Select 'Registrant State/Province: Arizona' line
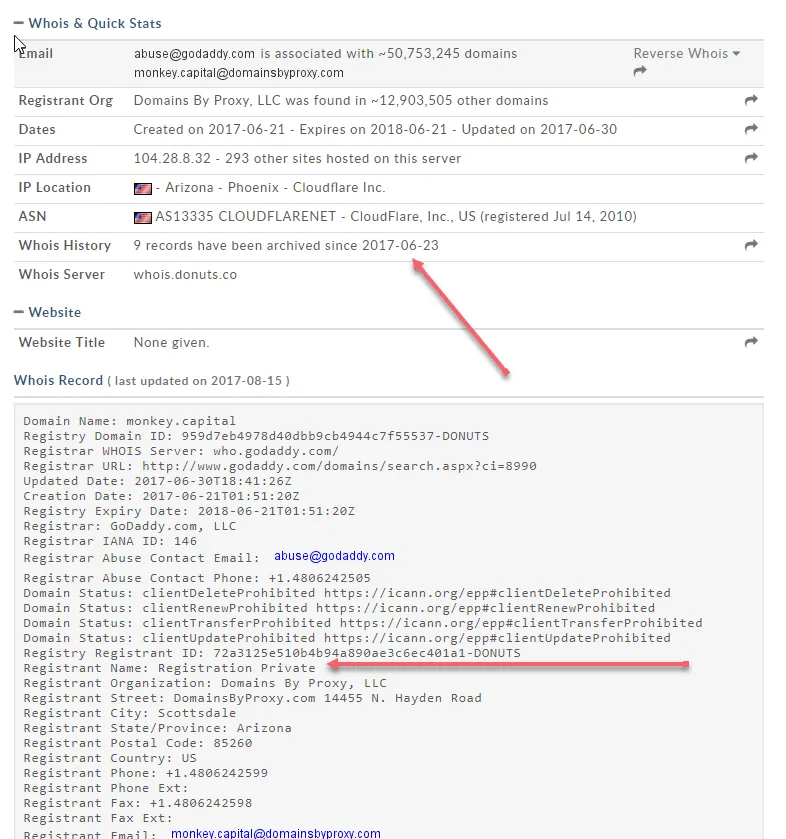The width and height of the screenshot is (786, 839). tap(157, 728)
